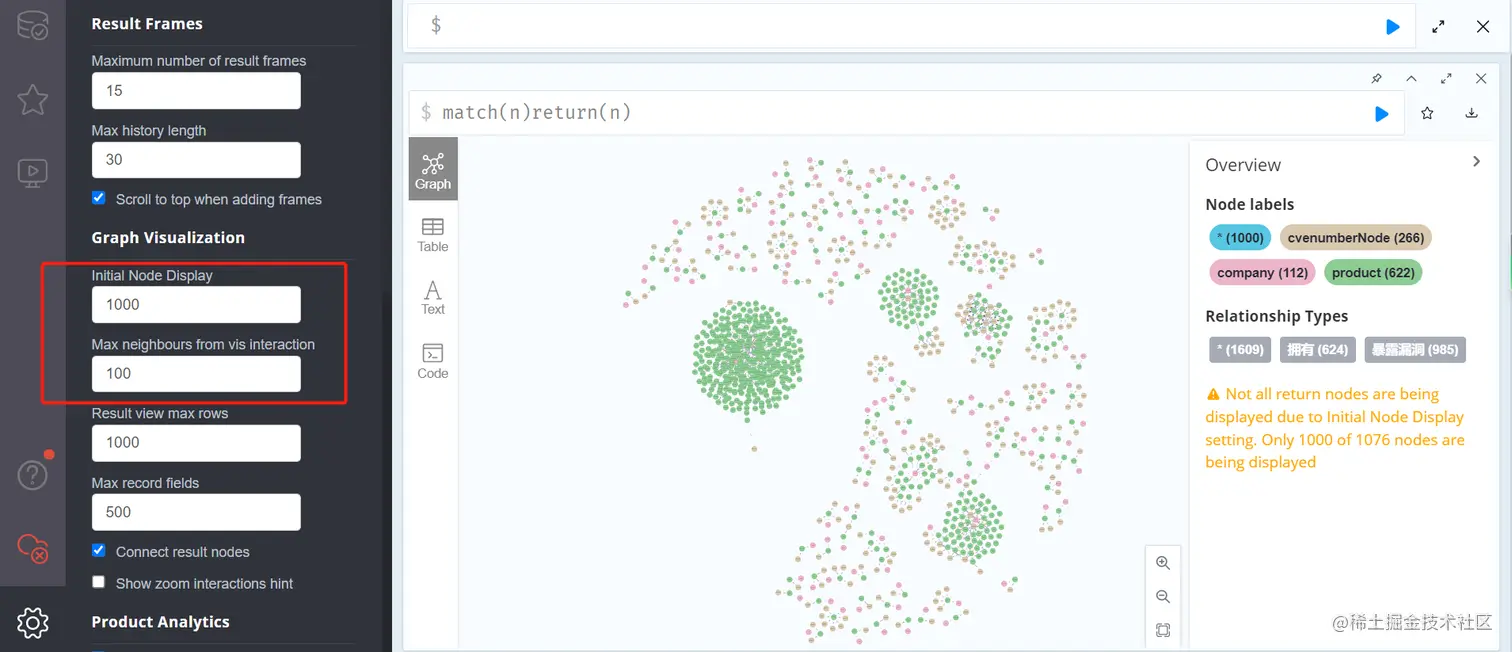Image resolution: width=1512 pixels, height=652 pixels.
Task: Open the Help question mark icon
Action: (32, 475)
